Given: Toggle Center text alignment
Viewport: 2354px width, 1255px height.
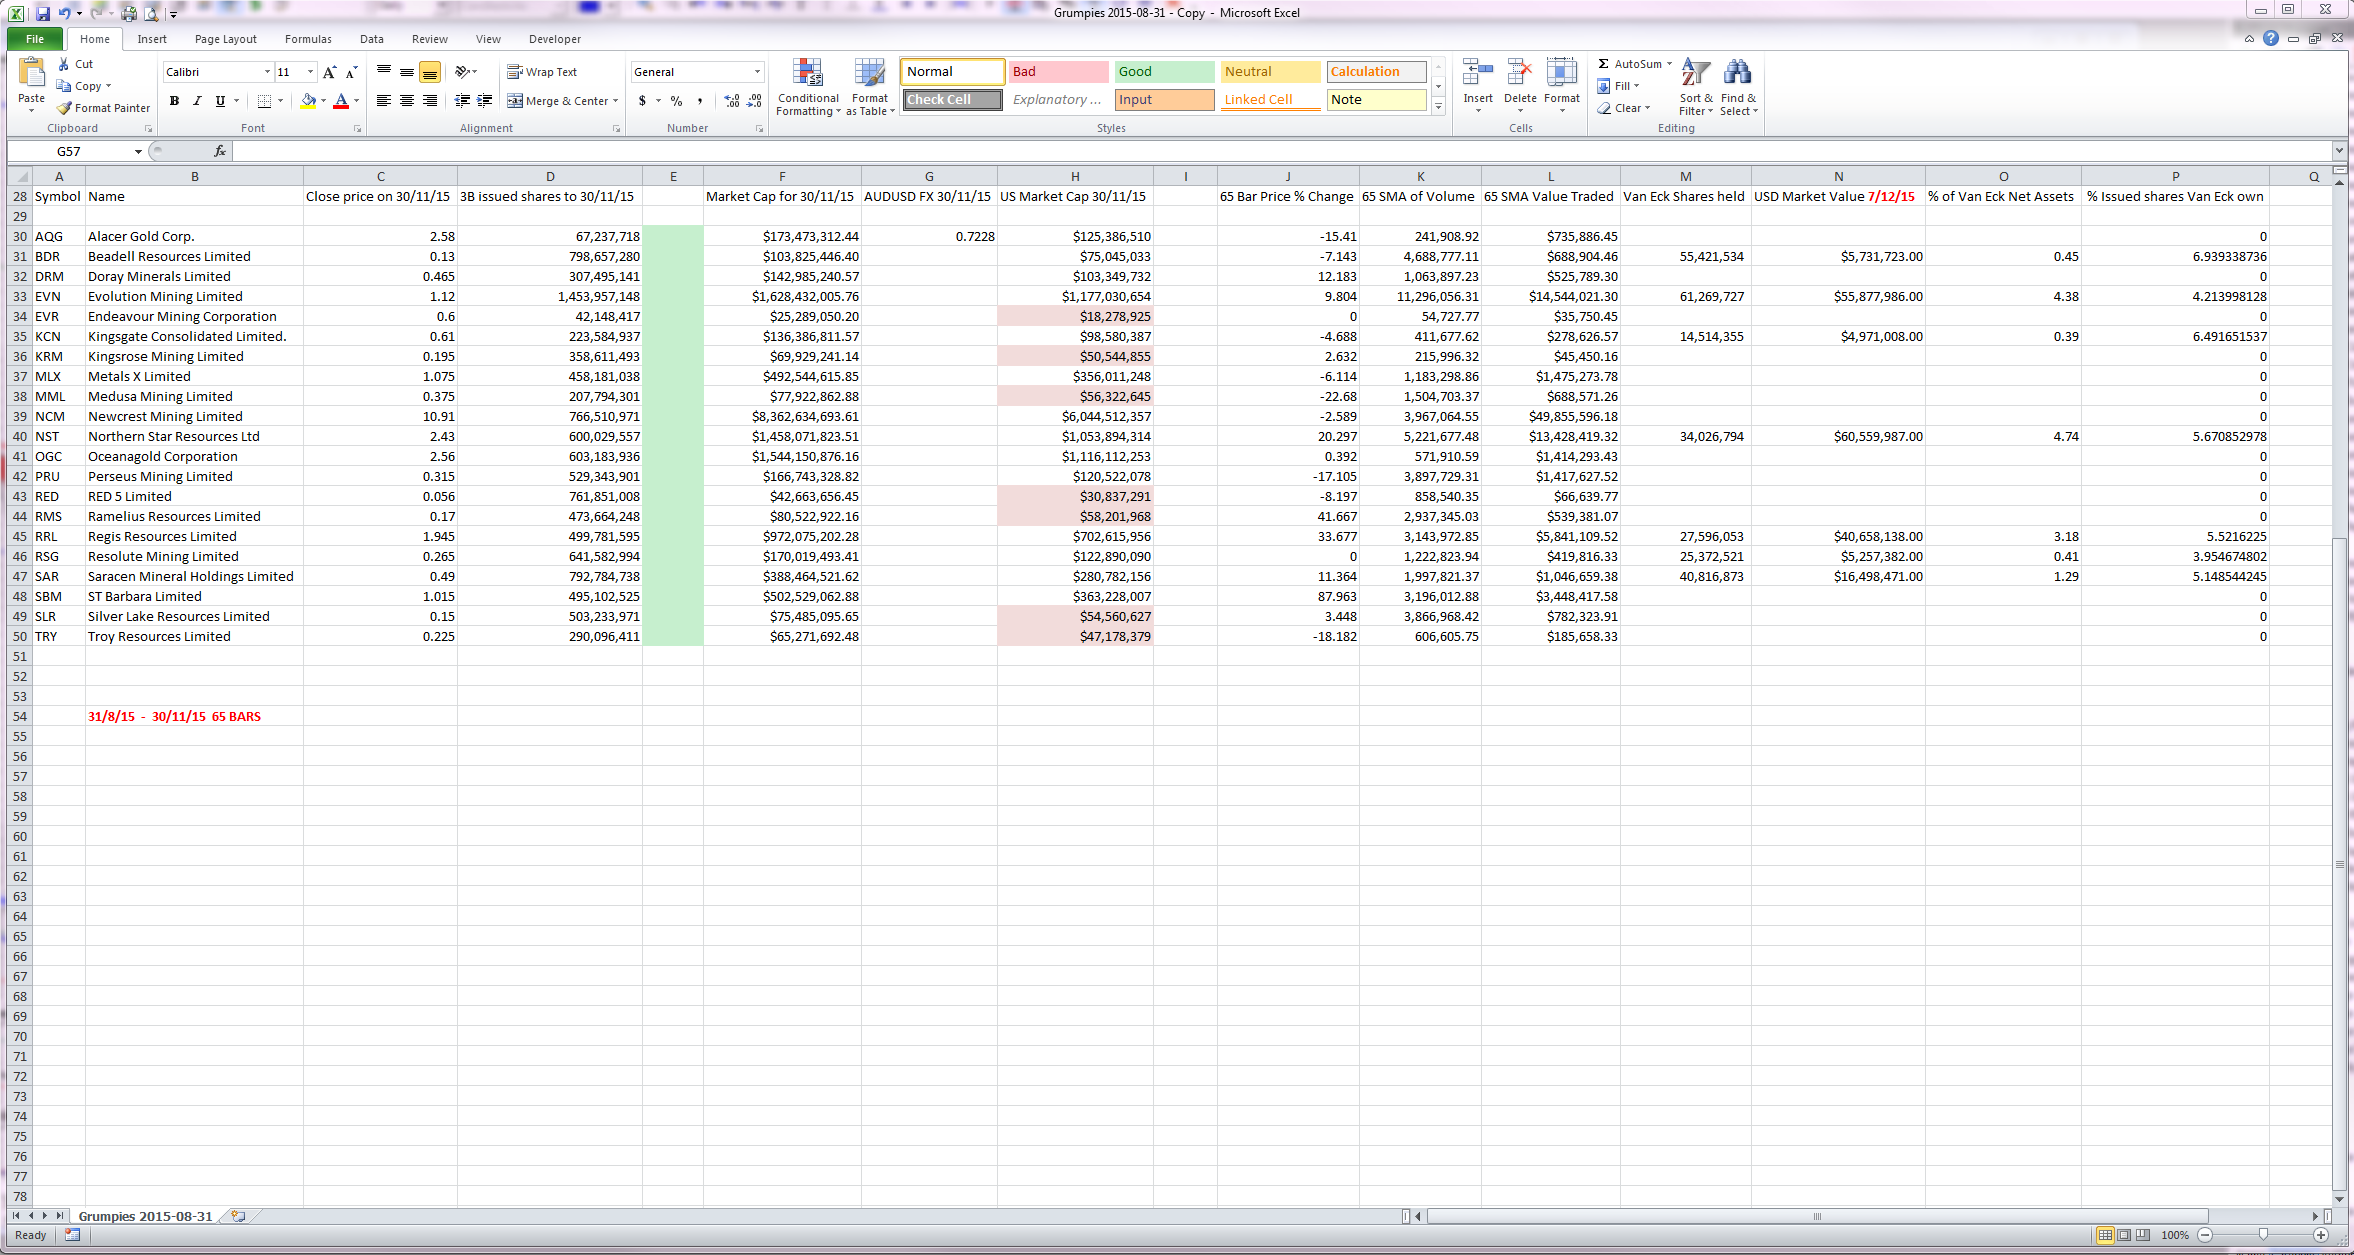Looking at the screenshot, I should pos(407,101).
